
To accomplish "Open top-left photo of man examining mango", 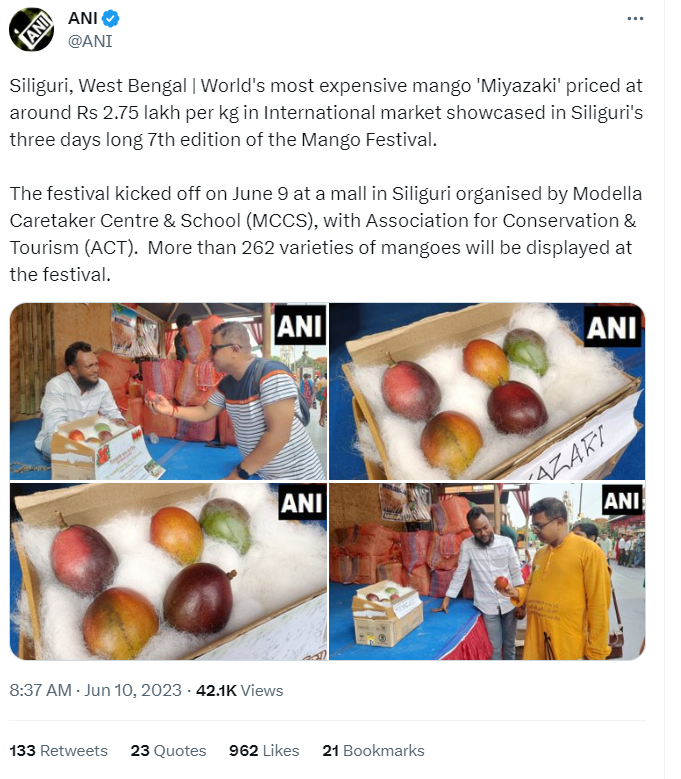I will [168, 392].
